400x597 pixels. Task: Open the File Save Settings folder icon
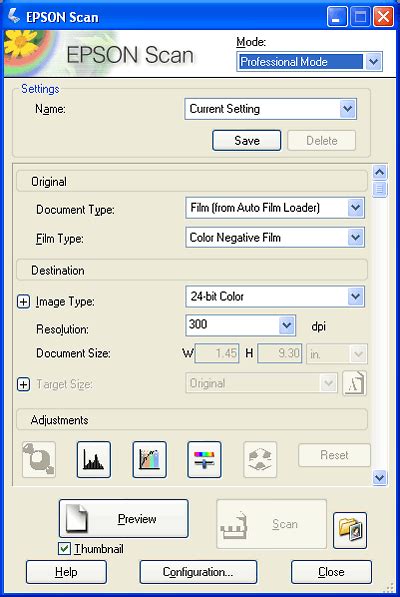point(350,530)
